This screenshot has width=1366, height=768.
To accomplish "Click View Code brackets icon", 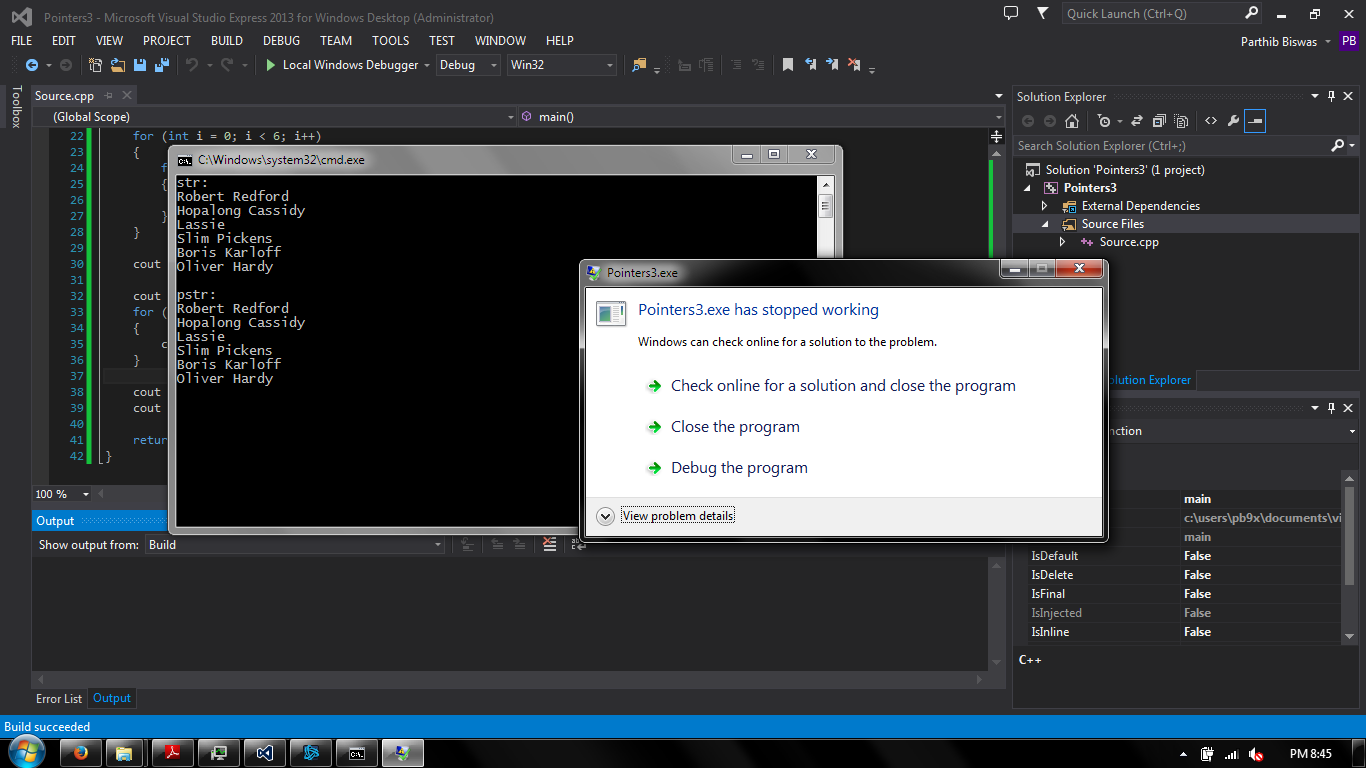I will click(x=1211, y=121).
